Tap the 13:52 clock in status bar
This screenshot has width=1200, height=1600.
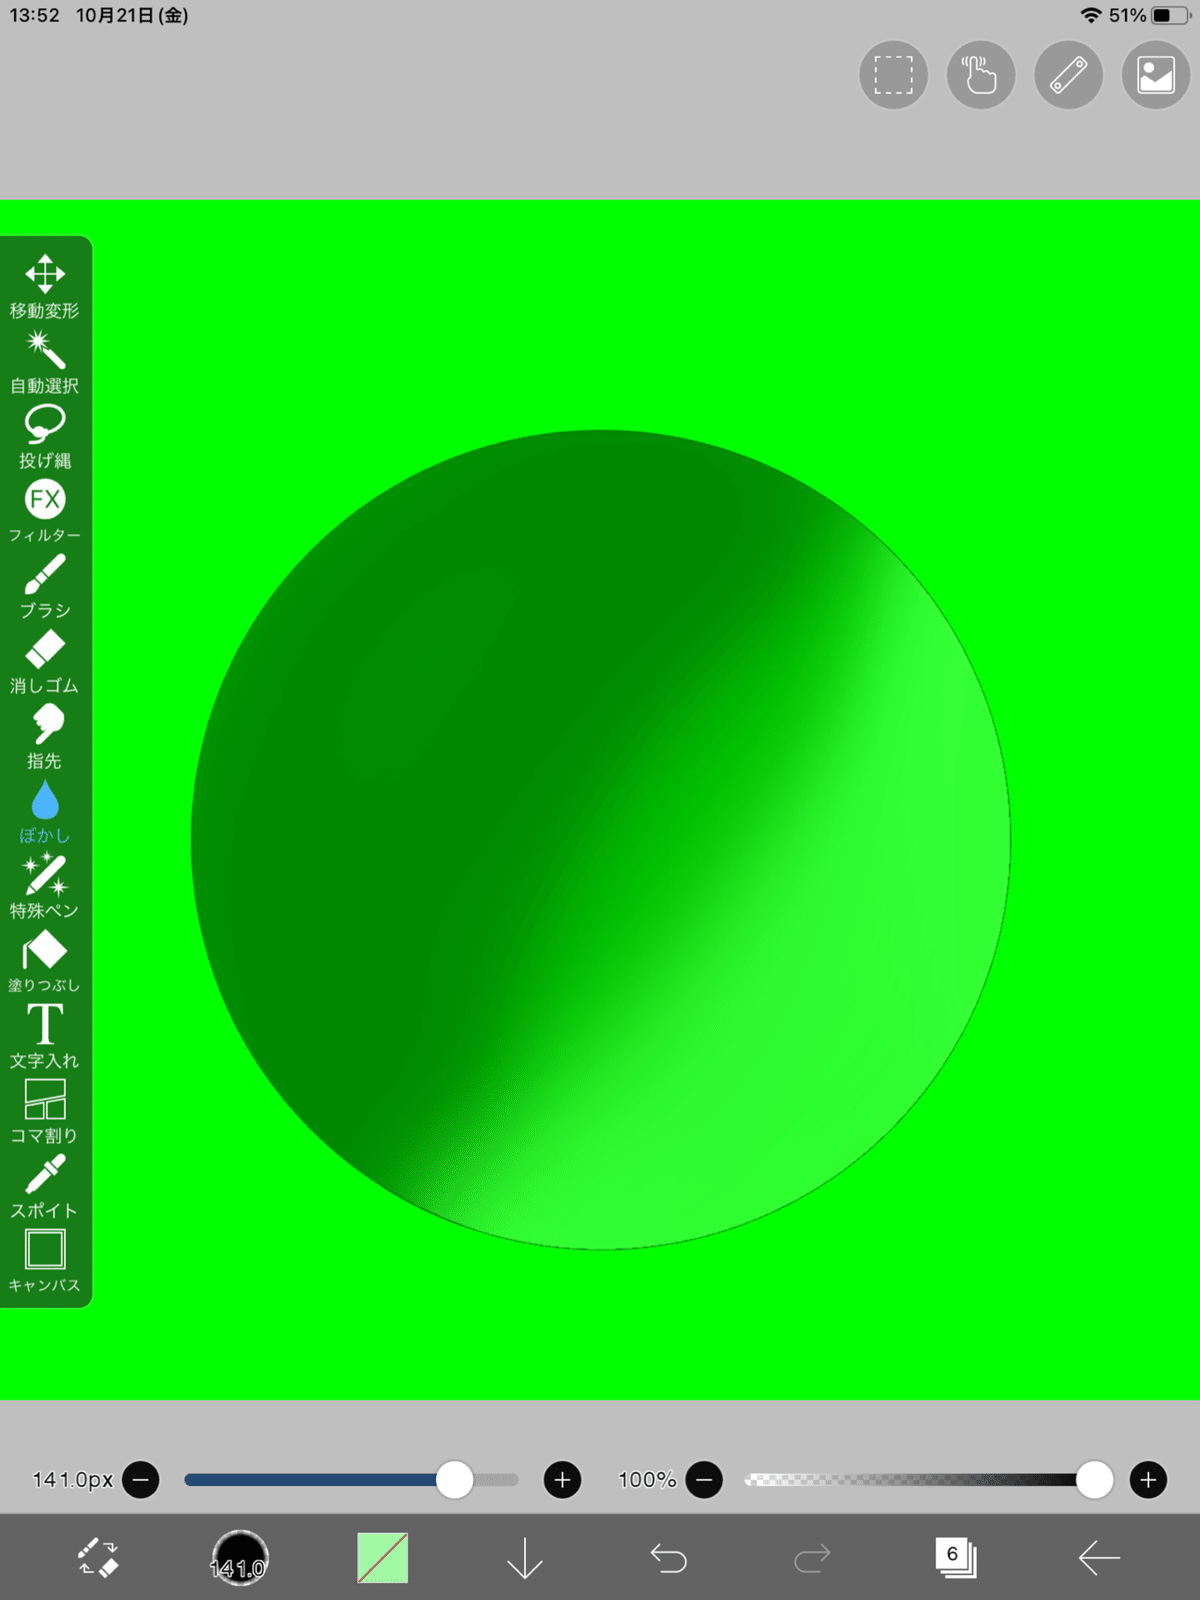point(35,16)
